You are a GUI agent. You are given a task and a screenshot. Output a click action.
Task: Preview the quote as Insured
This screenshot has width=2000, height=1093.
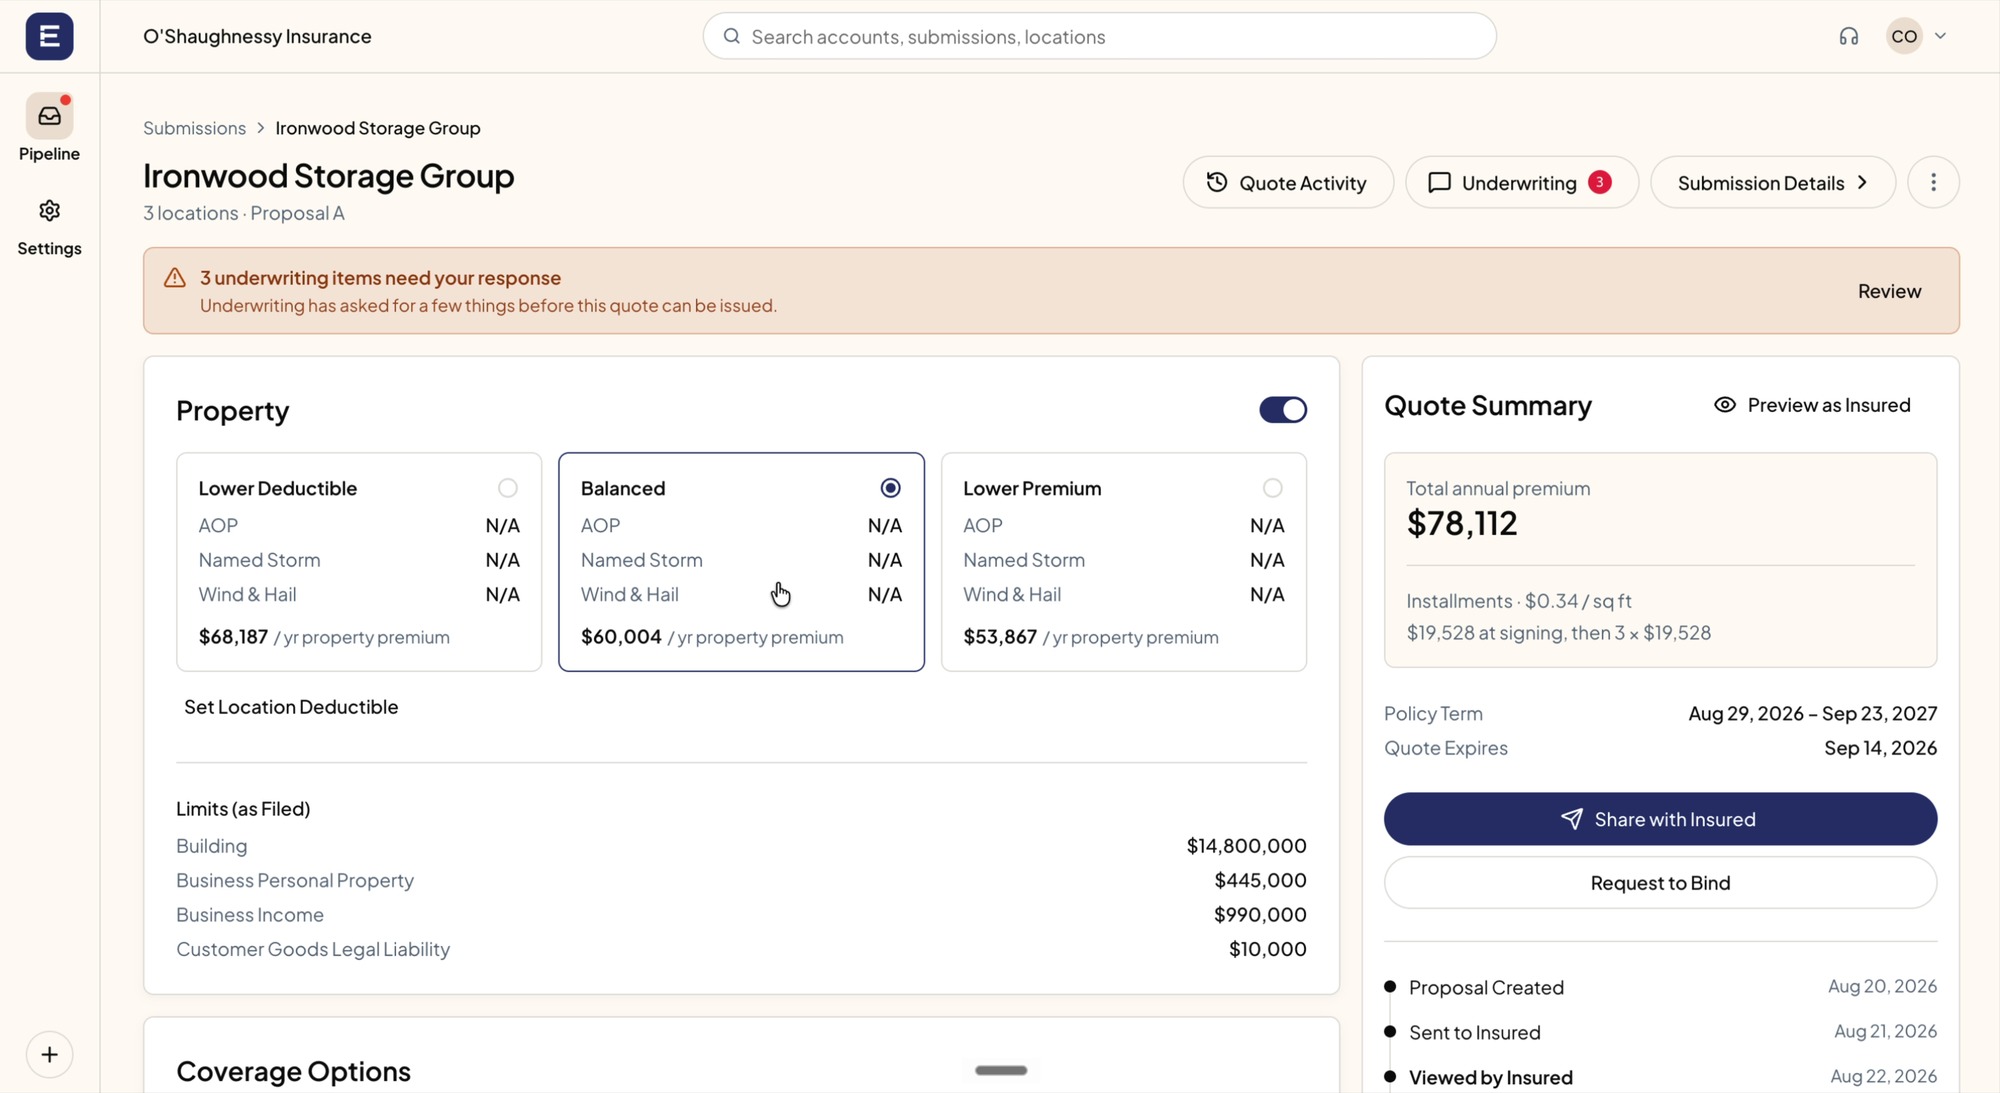tap(1811, 405)
